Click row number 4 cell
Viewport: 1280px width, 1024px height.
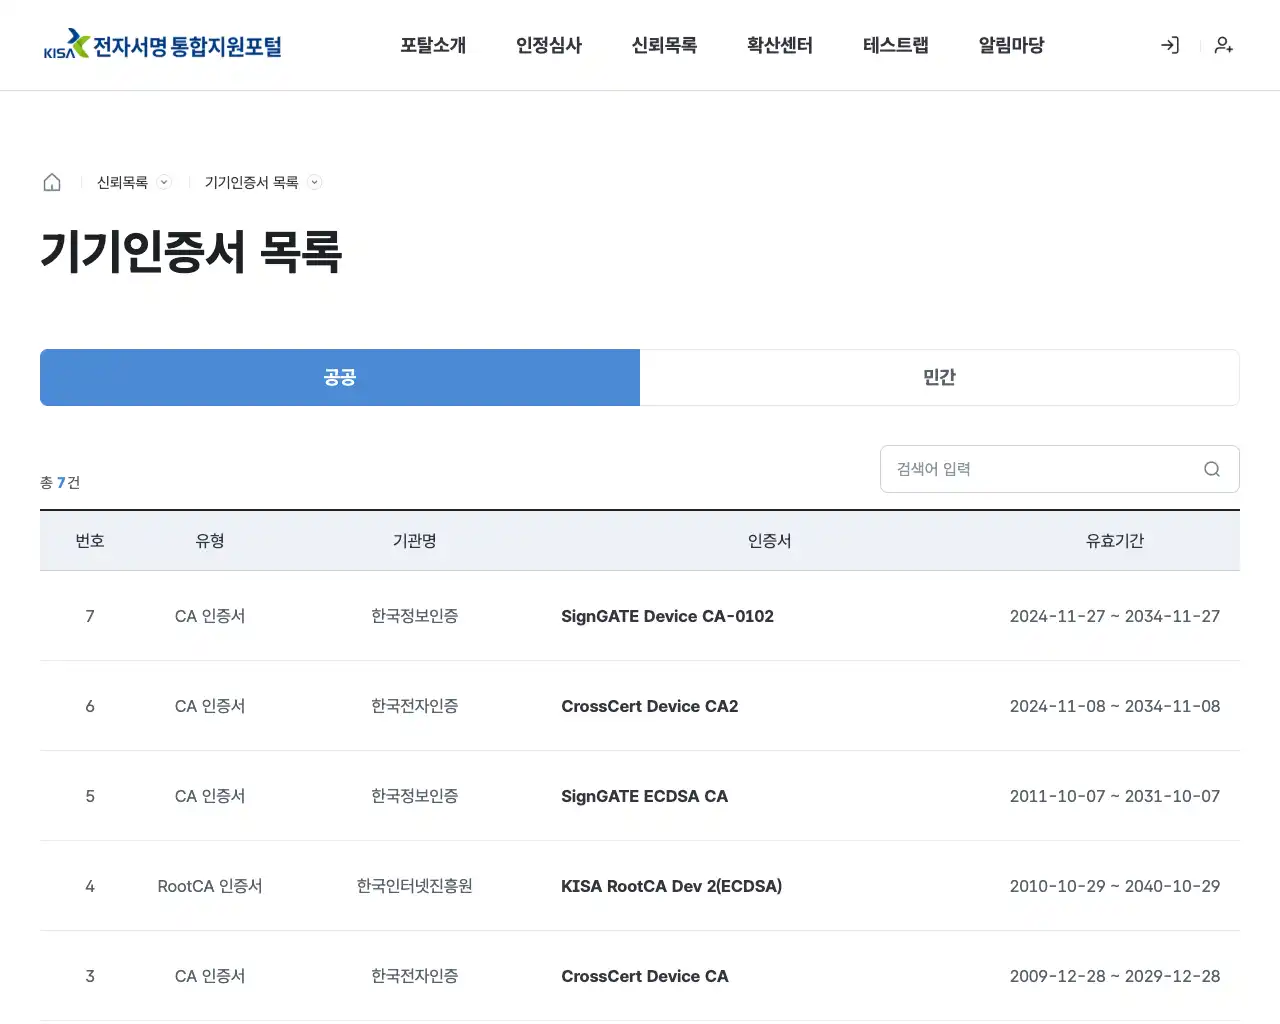click(90, 886)
